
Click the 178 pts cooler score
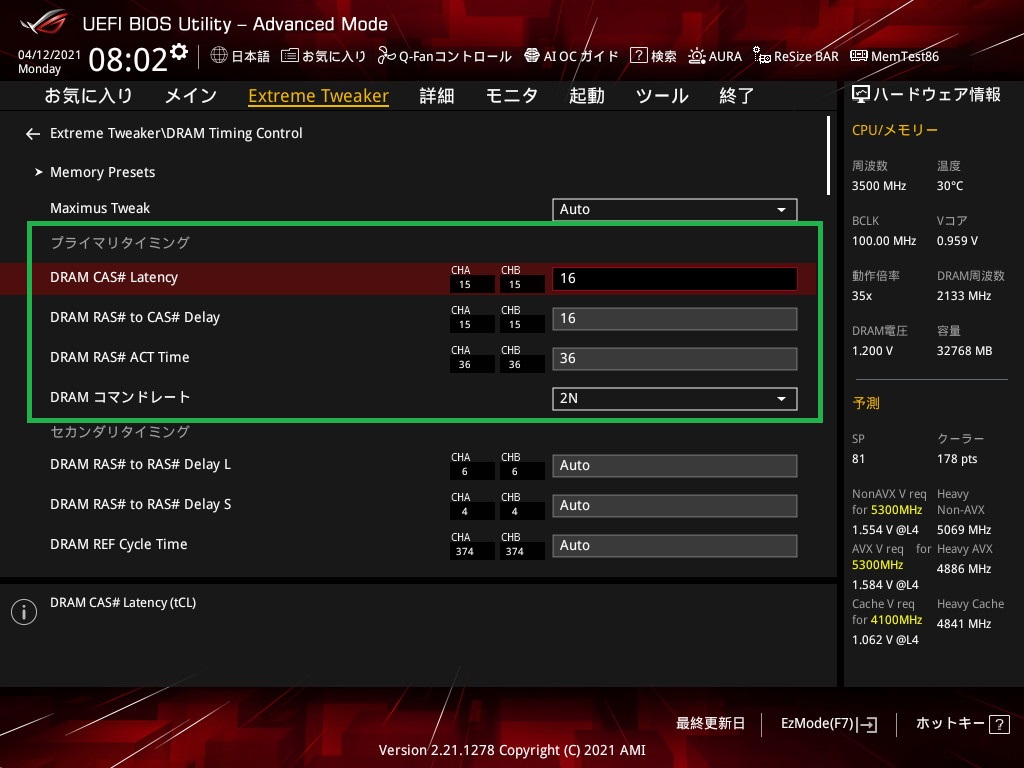(x=957, y=459)
